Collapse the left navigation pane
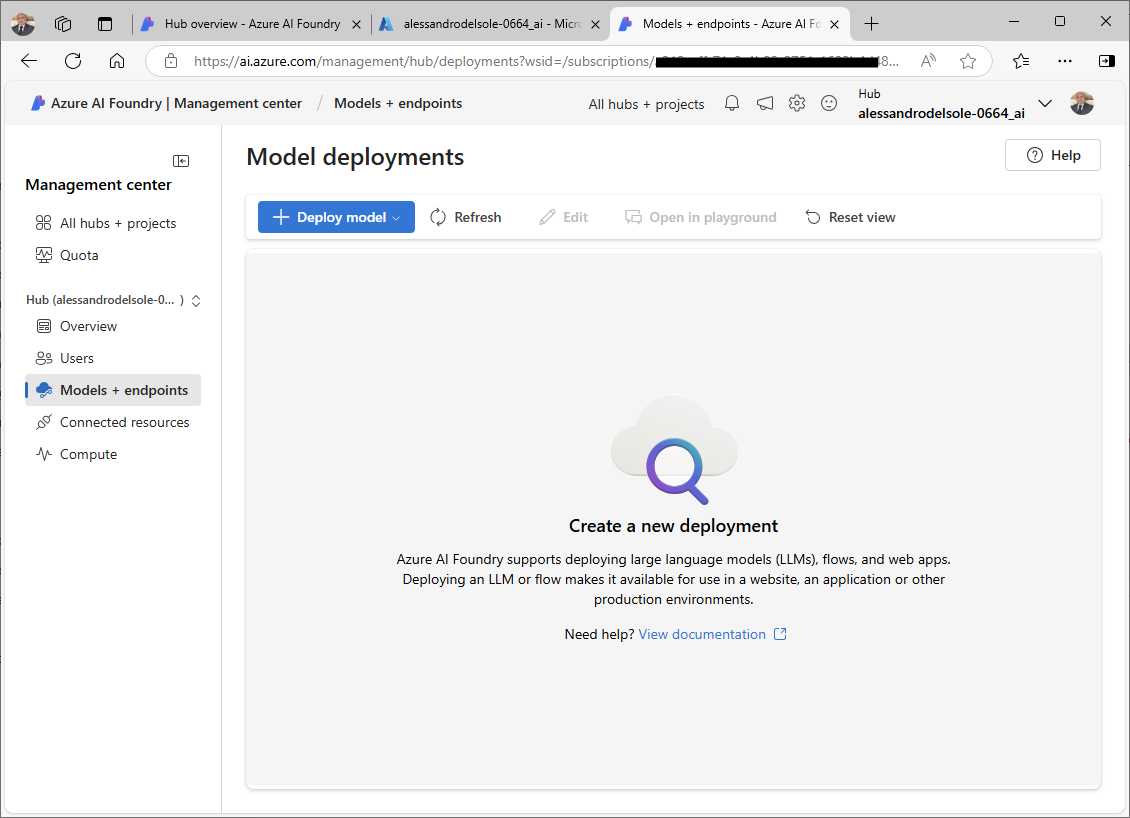This screenshot has height=818, width=1130. (181, 161)
